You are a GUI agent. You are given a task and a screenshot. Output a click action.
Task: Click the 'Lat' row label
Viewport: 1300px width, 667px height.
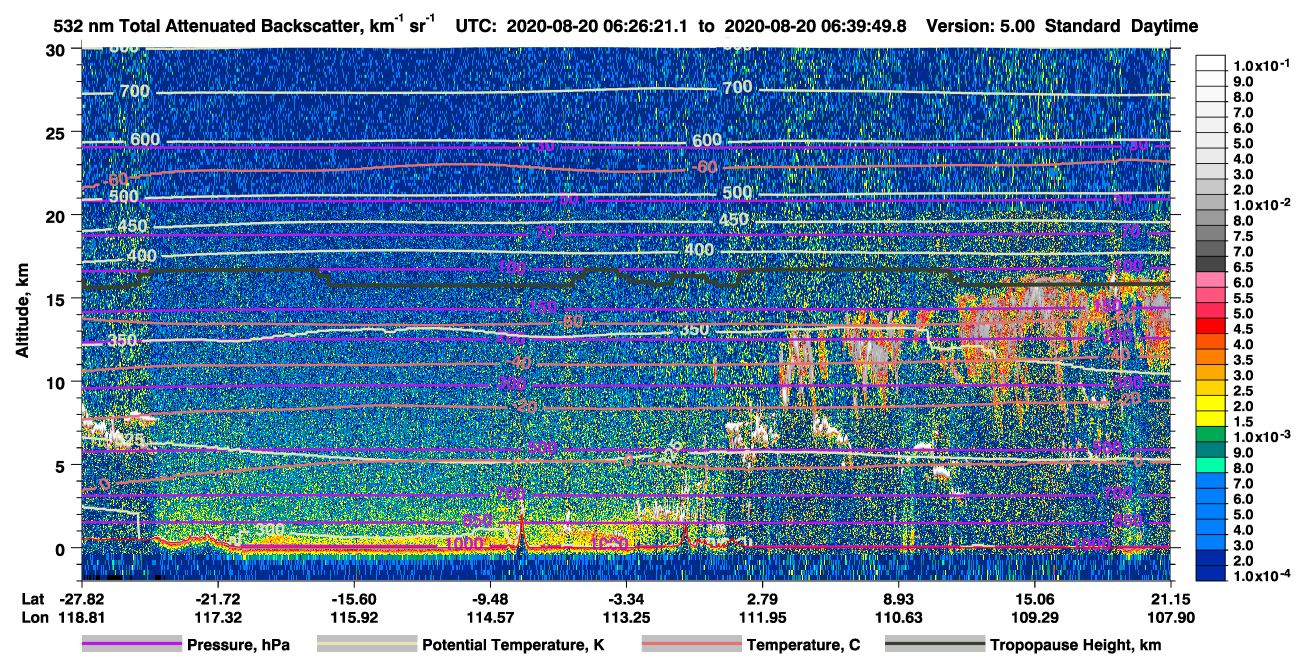point(35,598)
